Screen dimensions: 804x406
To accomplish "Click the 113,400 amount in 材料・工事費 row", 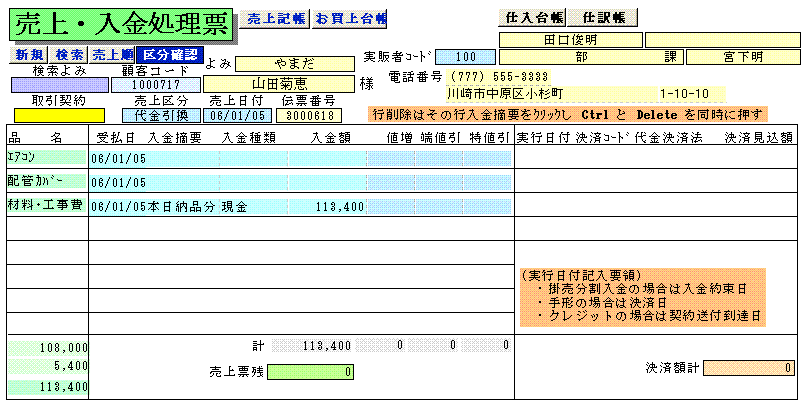I will point(327,207).
